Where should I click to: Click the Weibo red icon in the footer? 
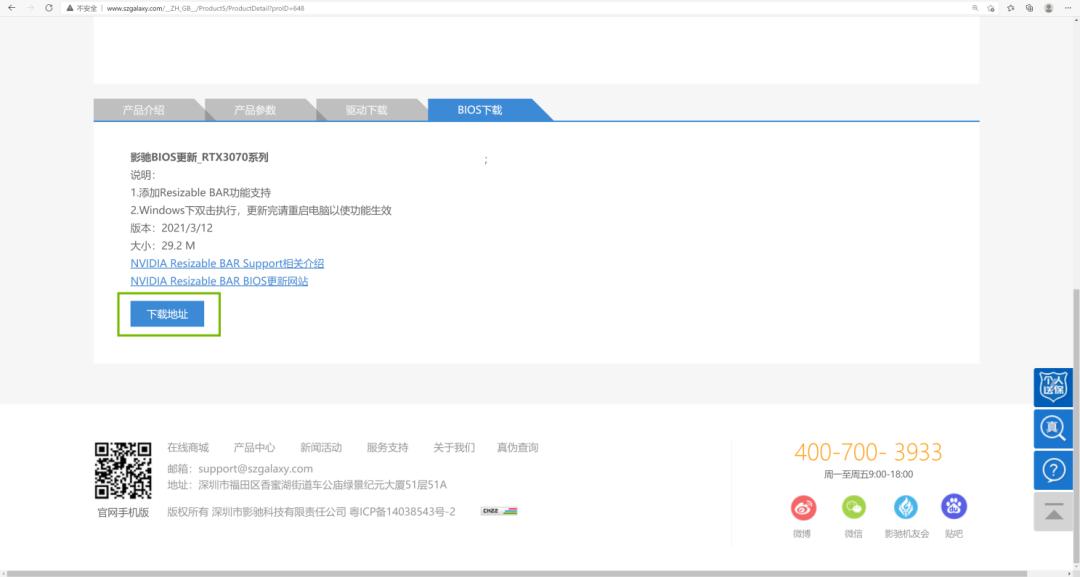click(x=803, y=507)
